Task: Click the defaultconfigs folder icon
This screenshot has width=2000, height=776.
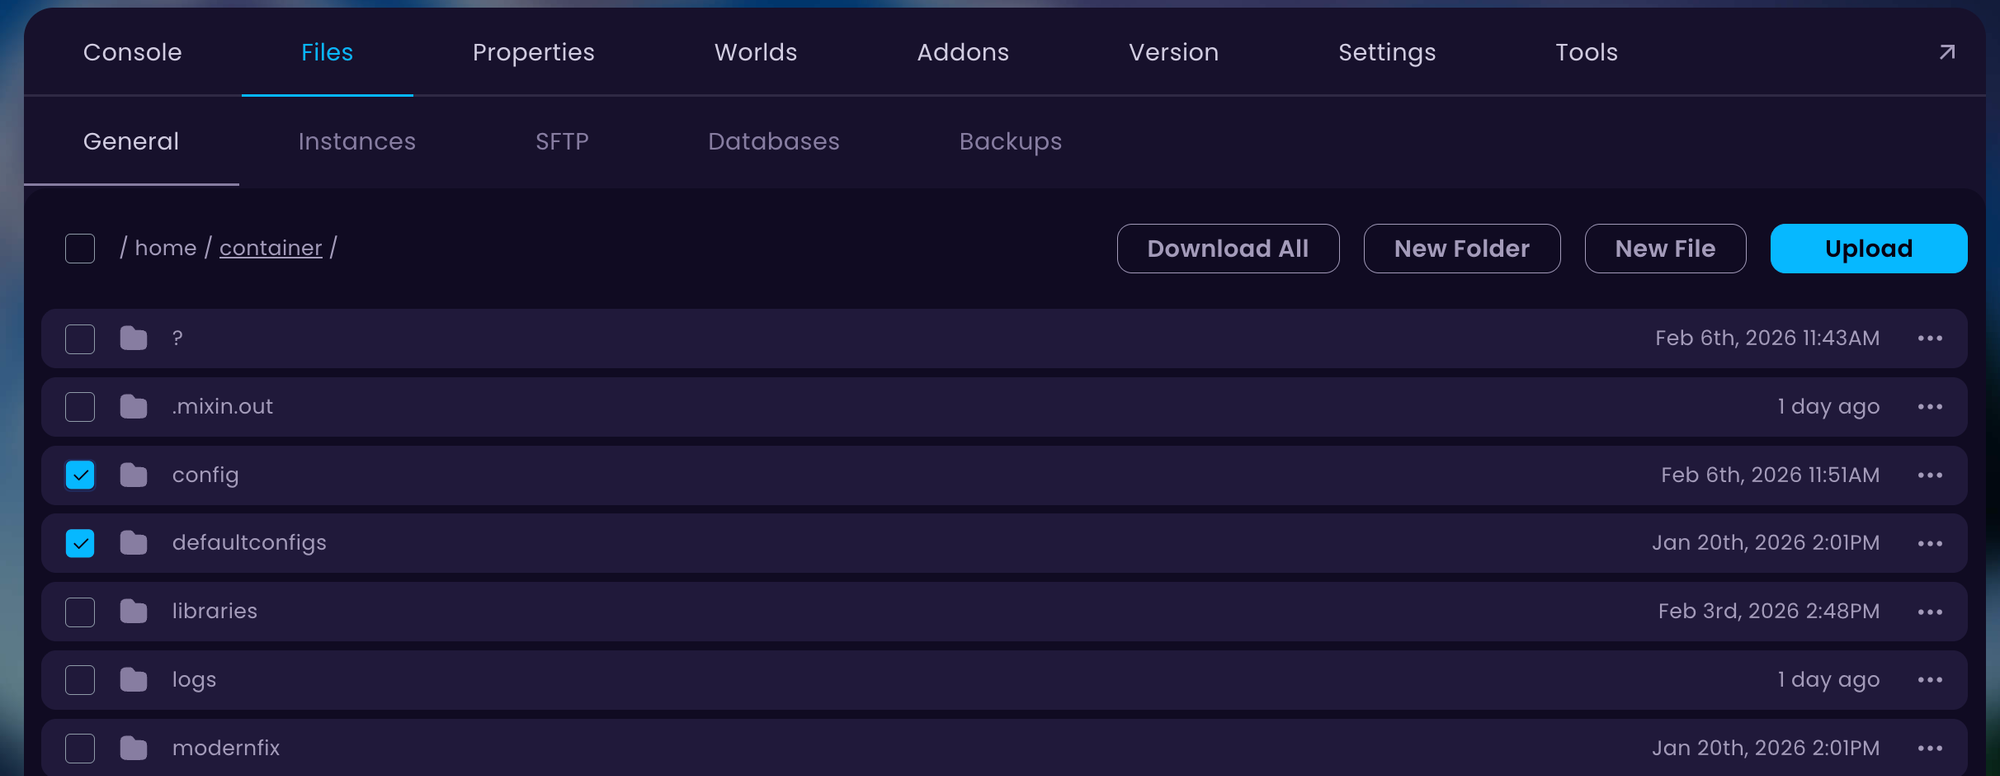Action: point(133,543)
